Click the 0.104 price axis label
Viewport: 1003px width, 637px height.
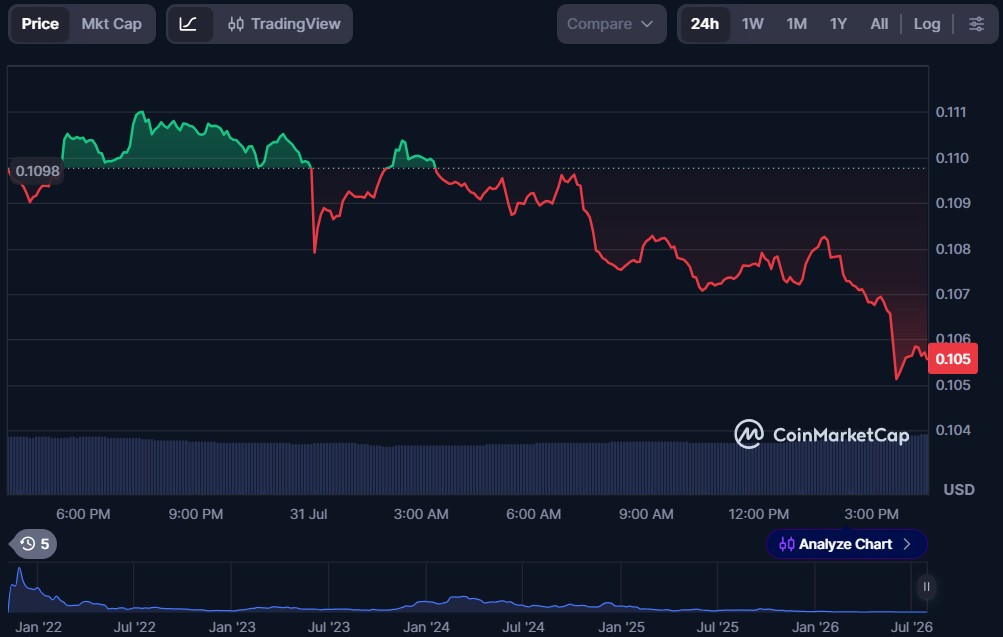[952, 430]
